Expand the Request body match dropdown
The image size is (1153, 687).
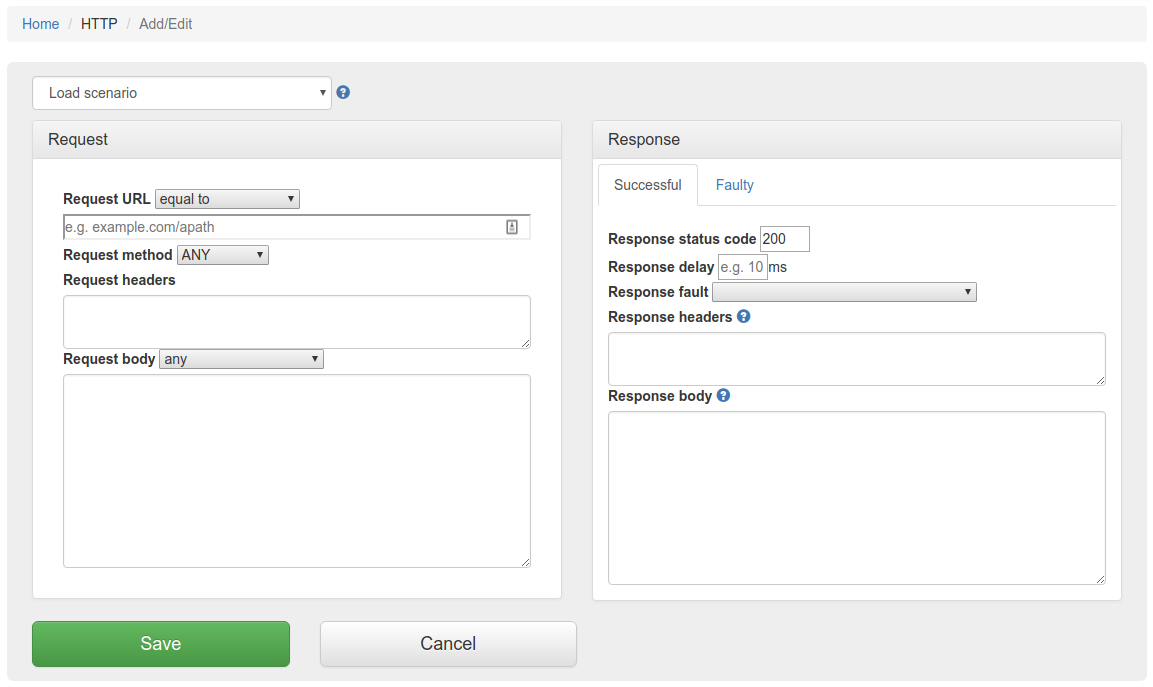[x=241, y=359]
